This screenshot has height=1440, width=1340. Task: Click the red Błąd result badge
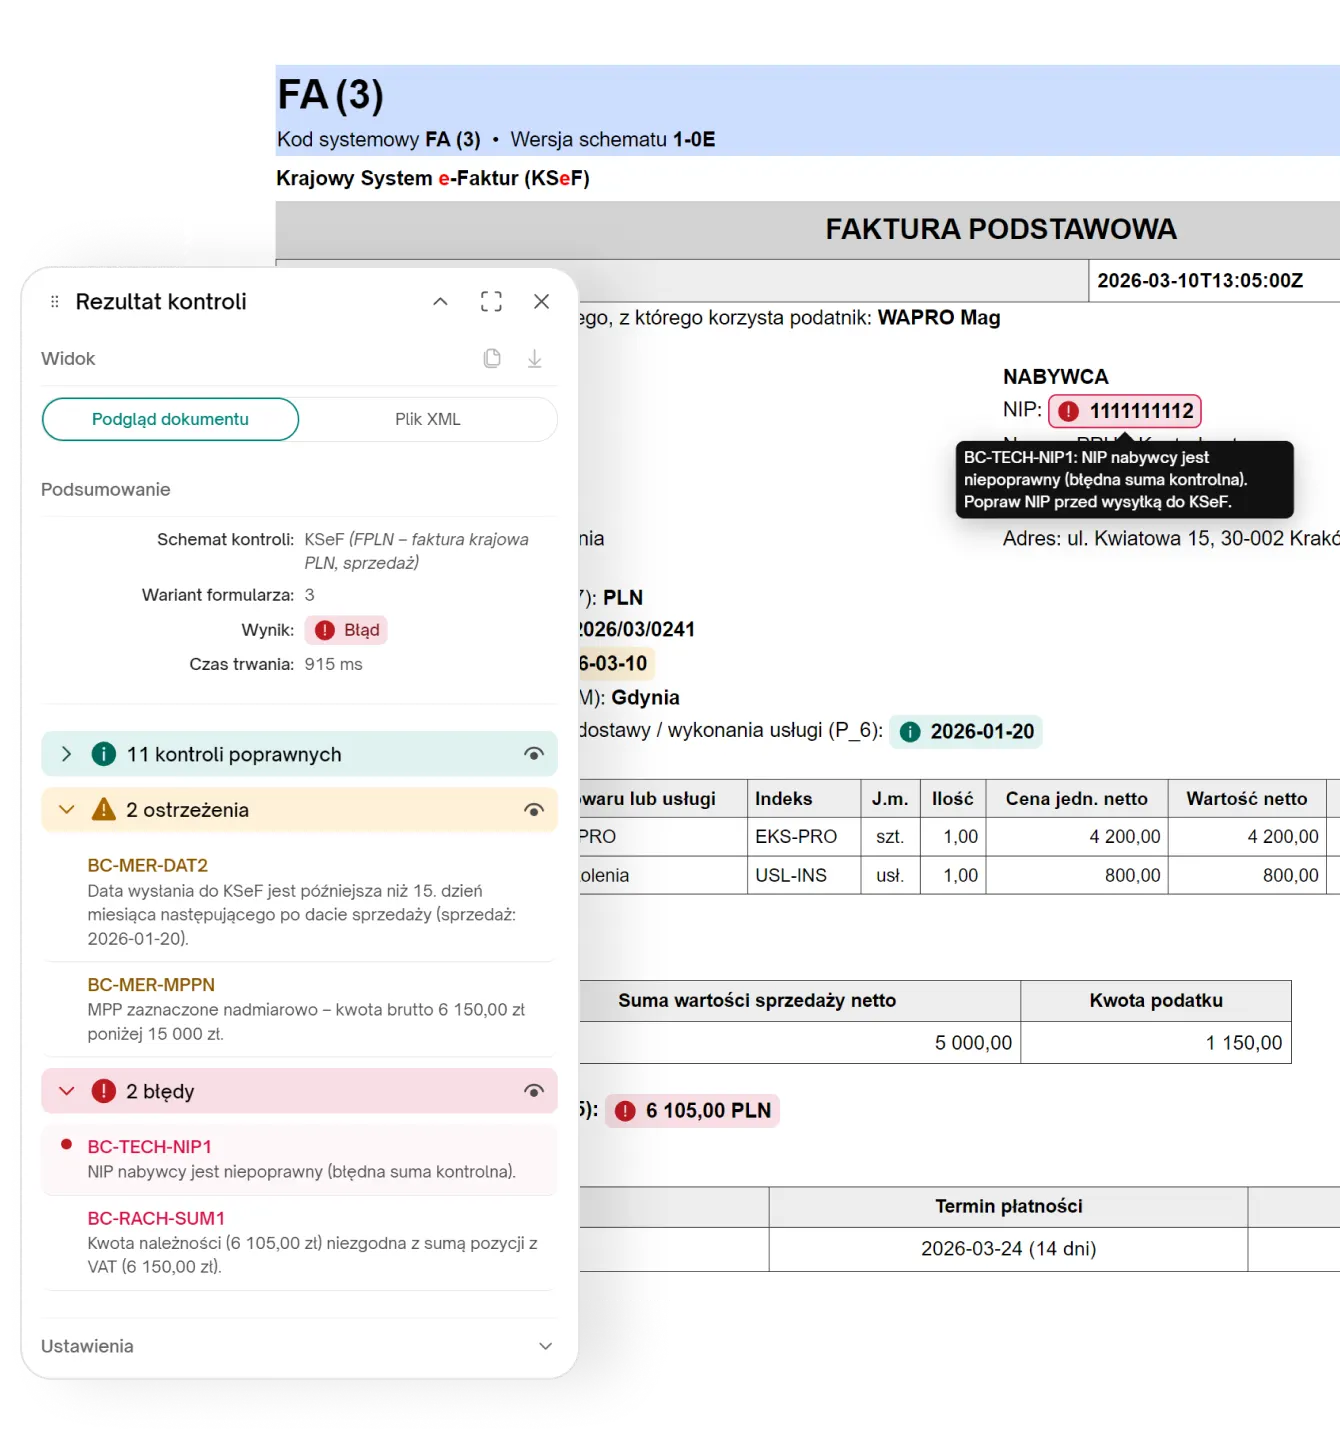[346, 630]
